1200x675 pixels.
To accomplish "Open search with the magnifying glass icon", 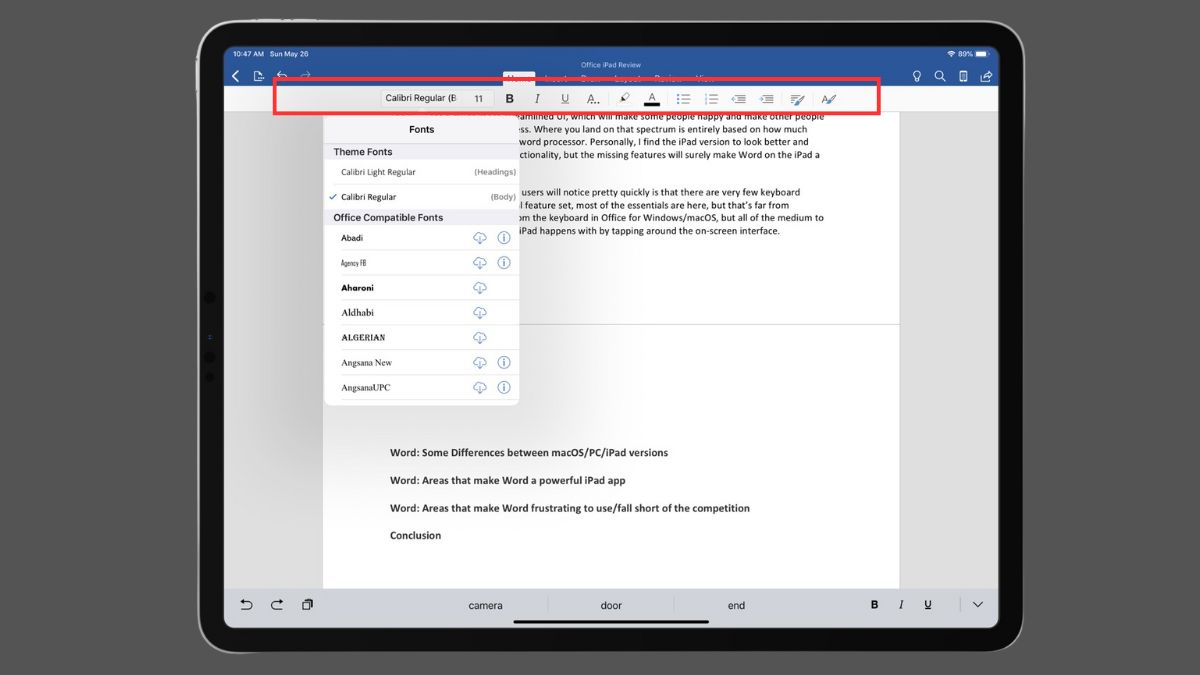I will click(x=940, y=76).
